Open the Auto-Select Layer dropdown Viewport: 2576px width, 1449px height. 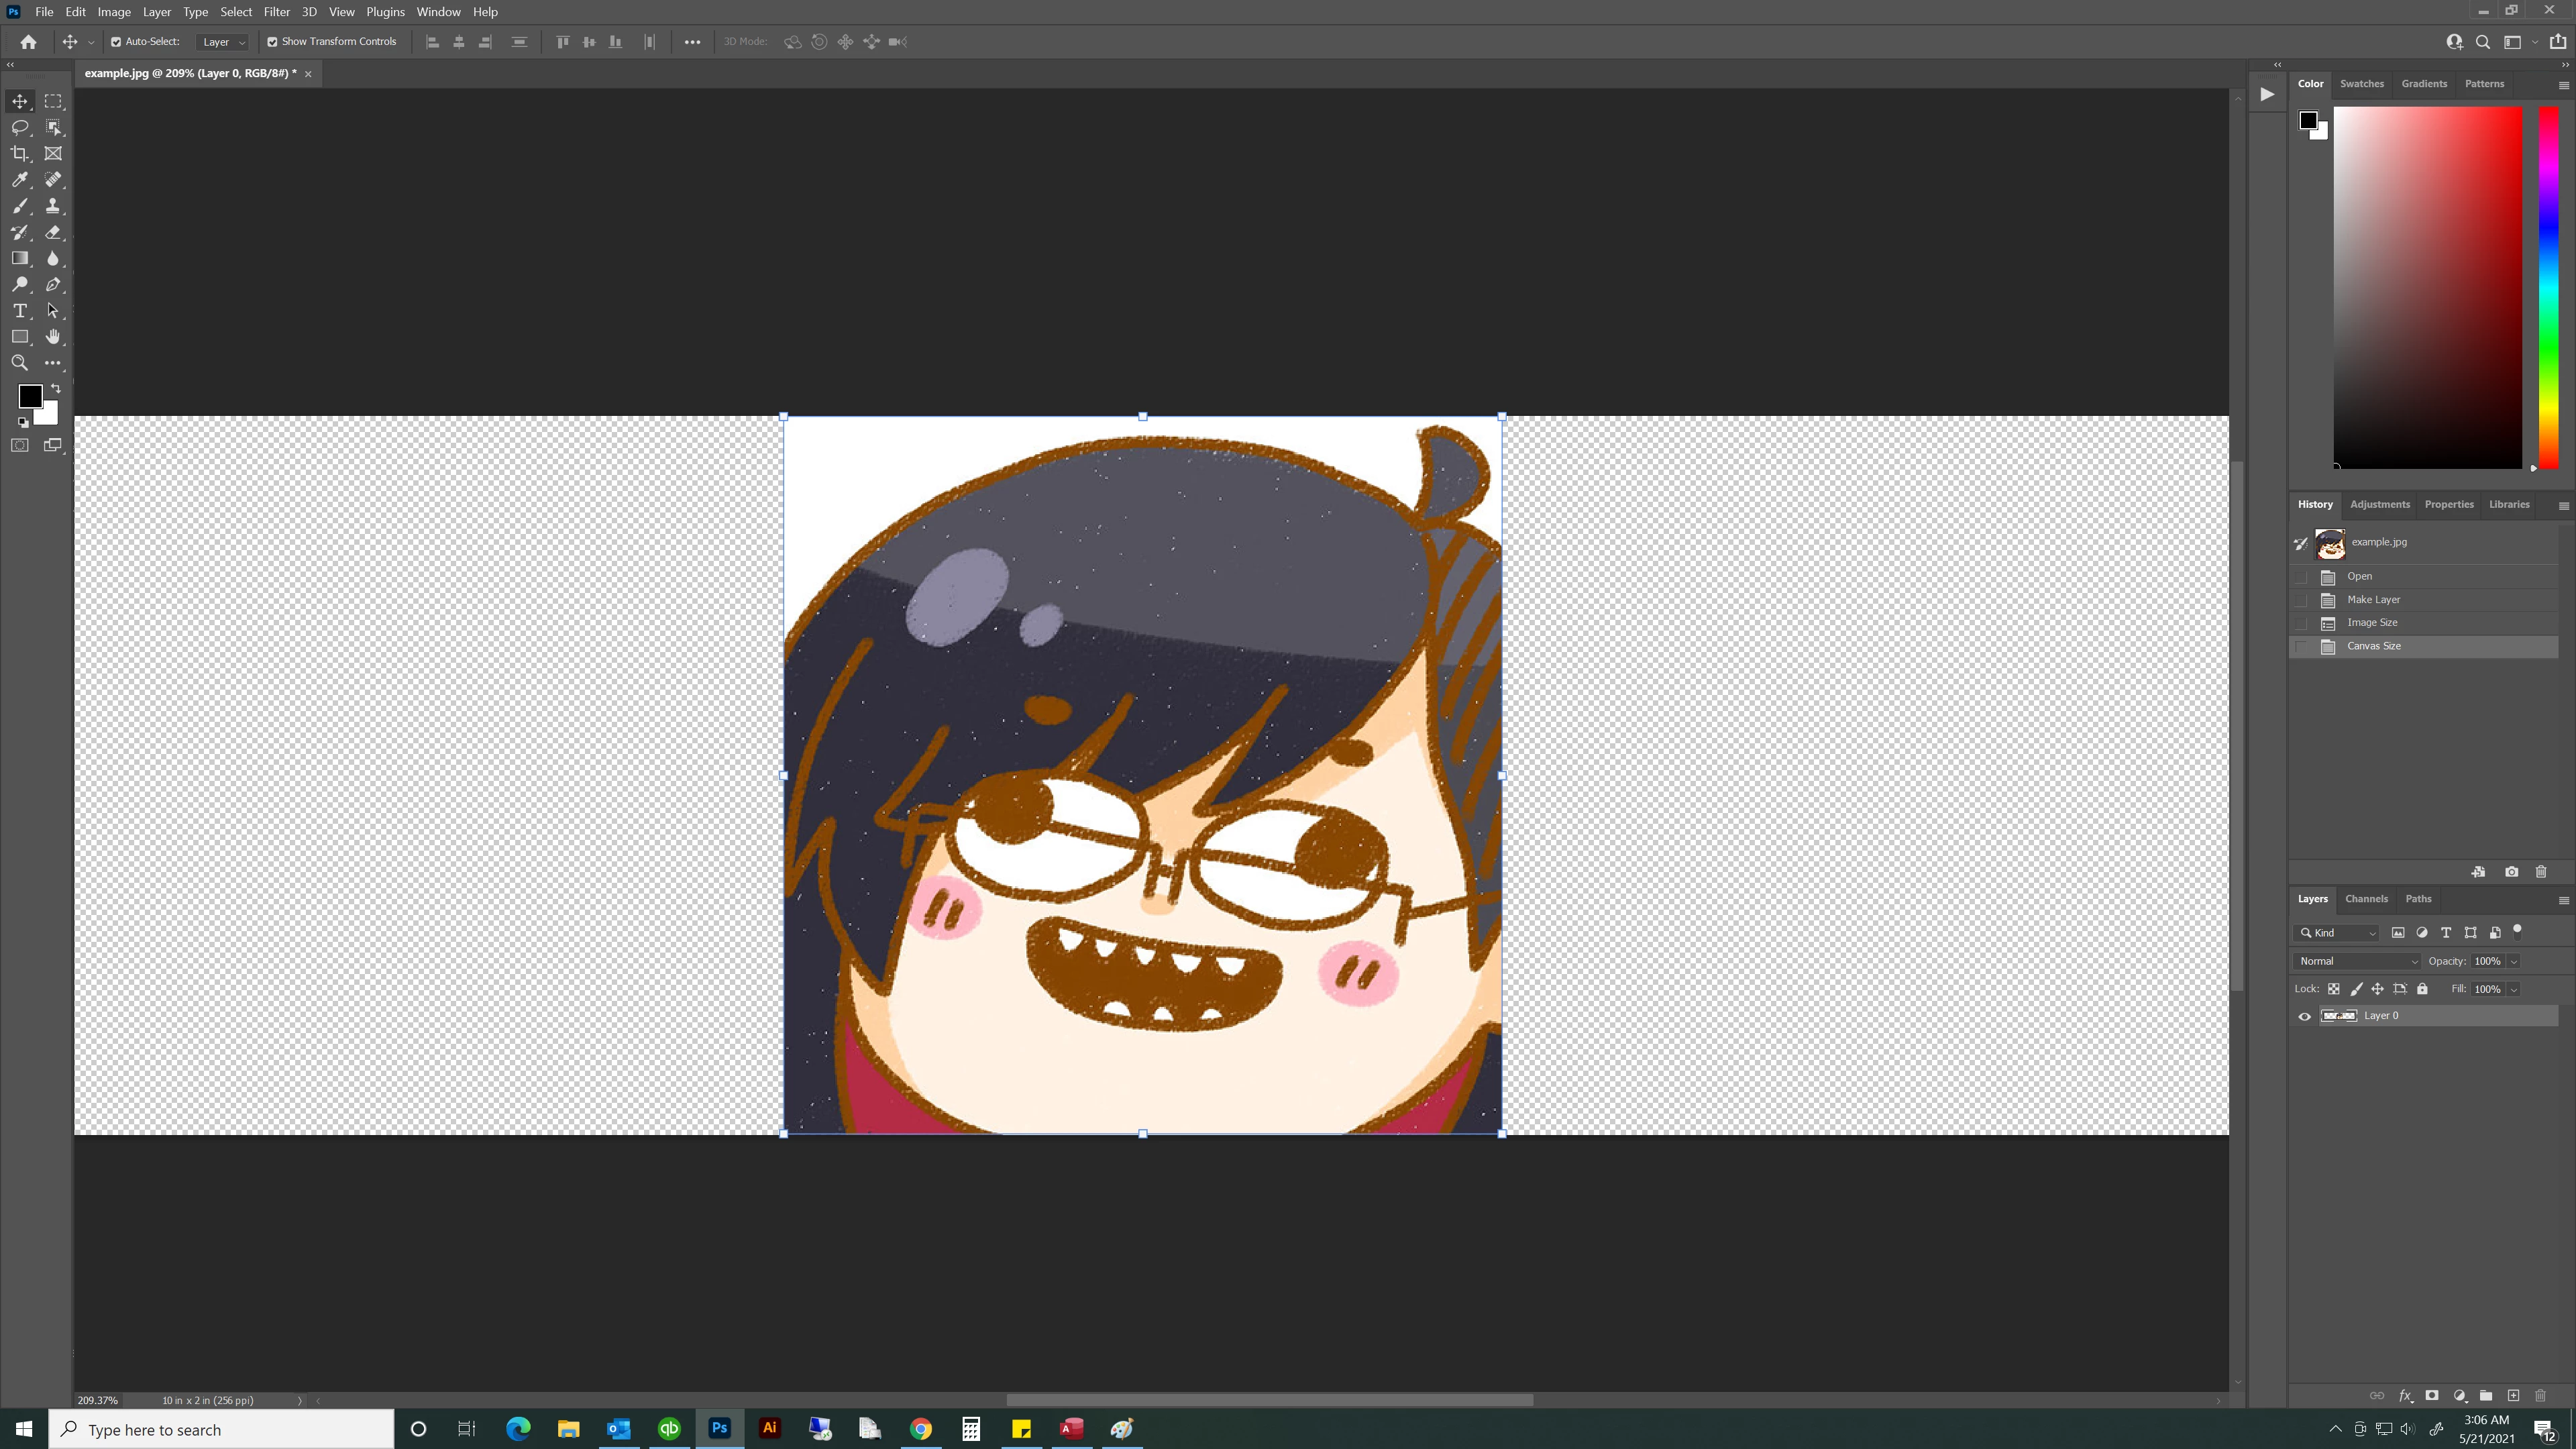(223, 42)
